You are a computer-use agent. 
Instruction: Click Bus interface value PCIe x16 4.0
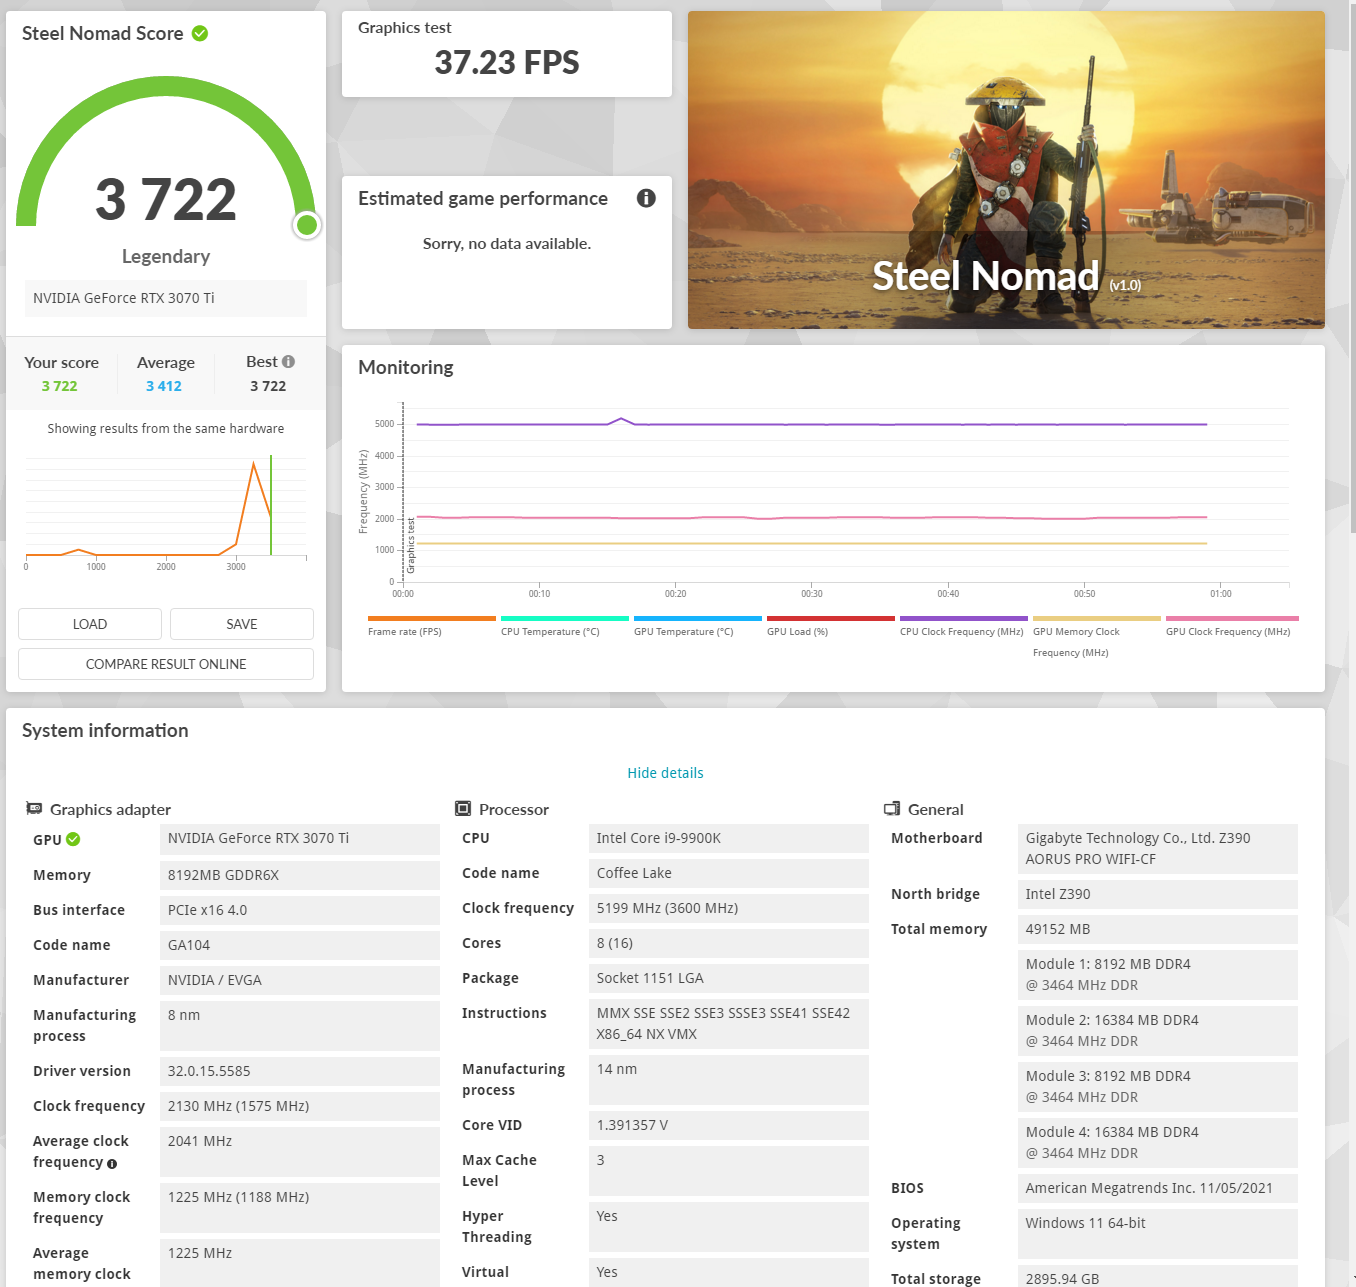pos(300,910)
